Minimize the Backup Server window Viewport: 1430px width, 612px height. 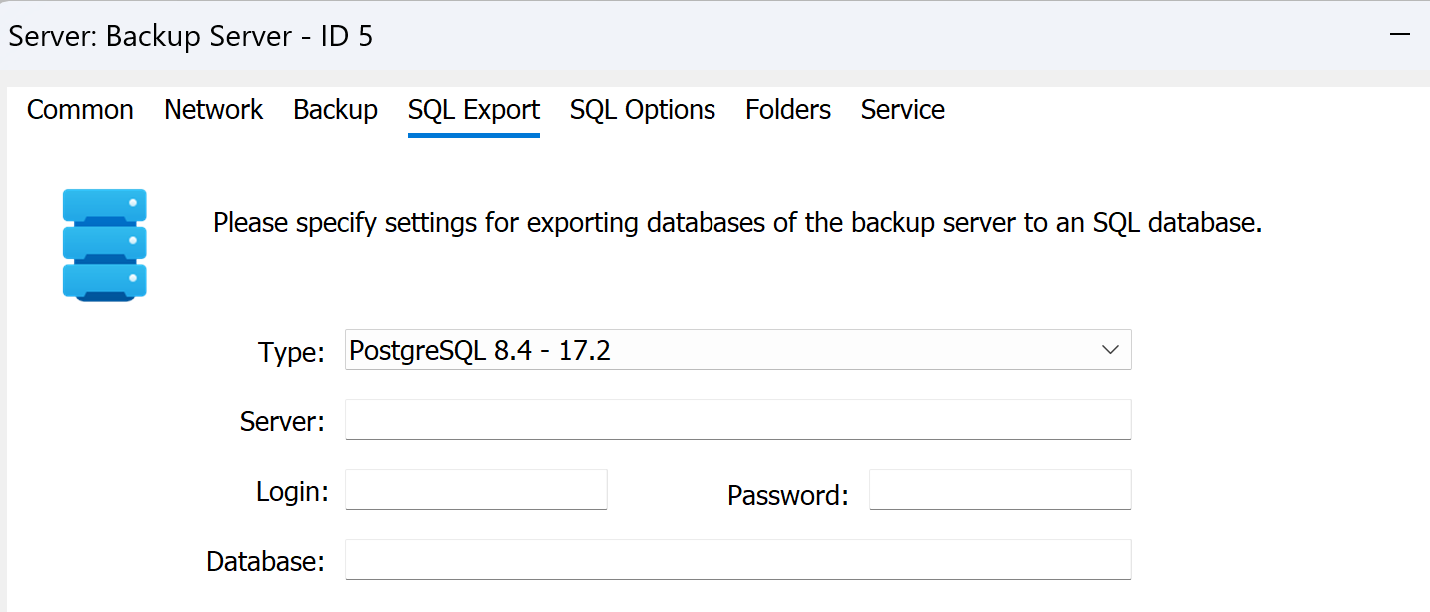coord(1400,34)
